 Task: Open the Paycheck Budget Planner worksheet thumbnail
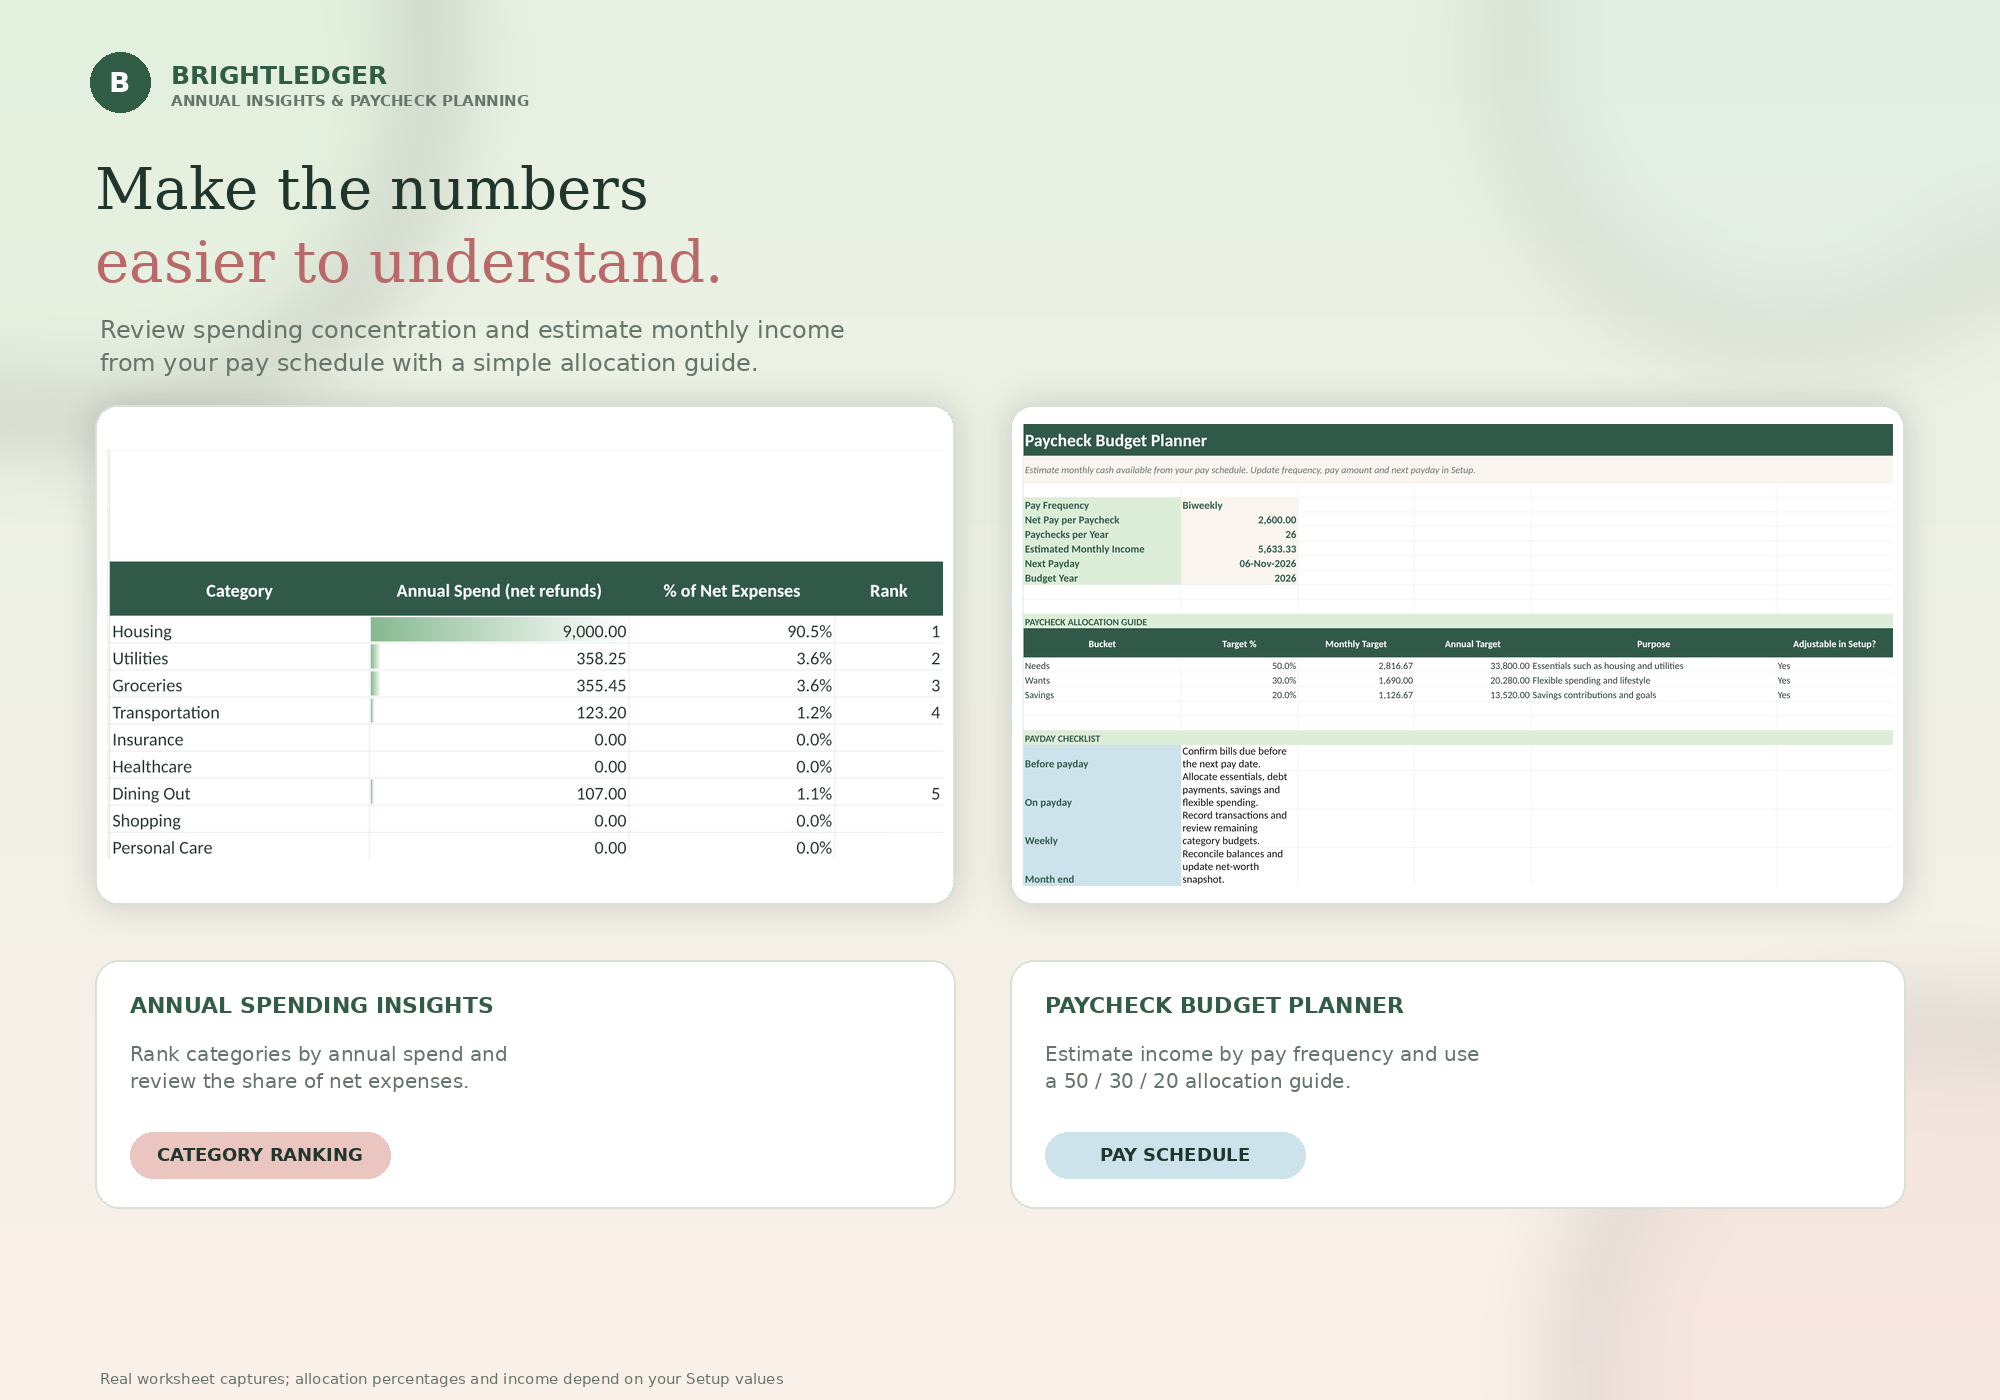point(1457,655)
